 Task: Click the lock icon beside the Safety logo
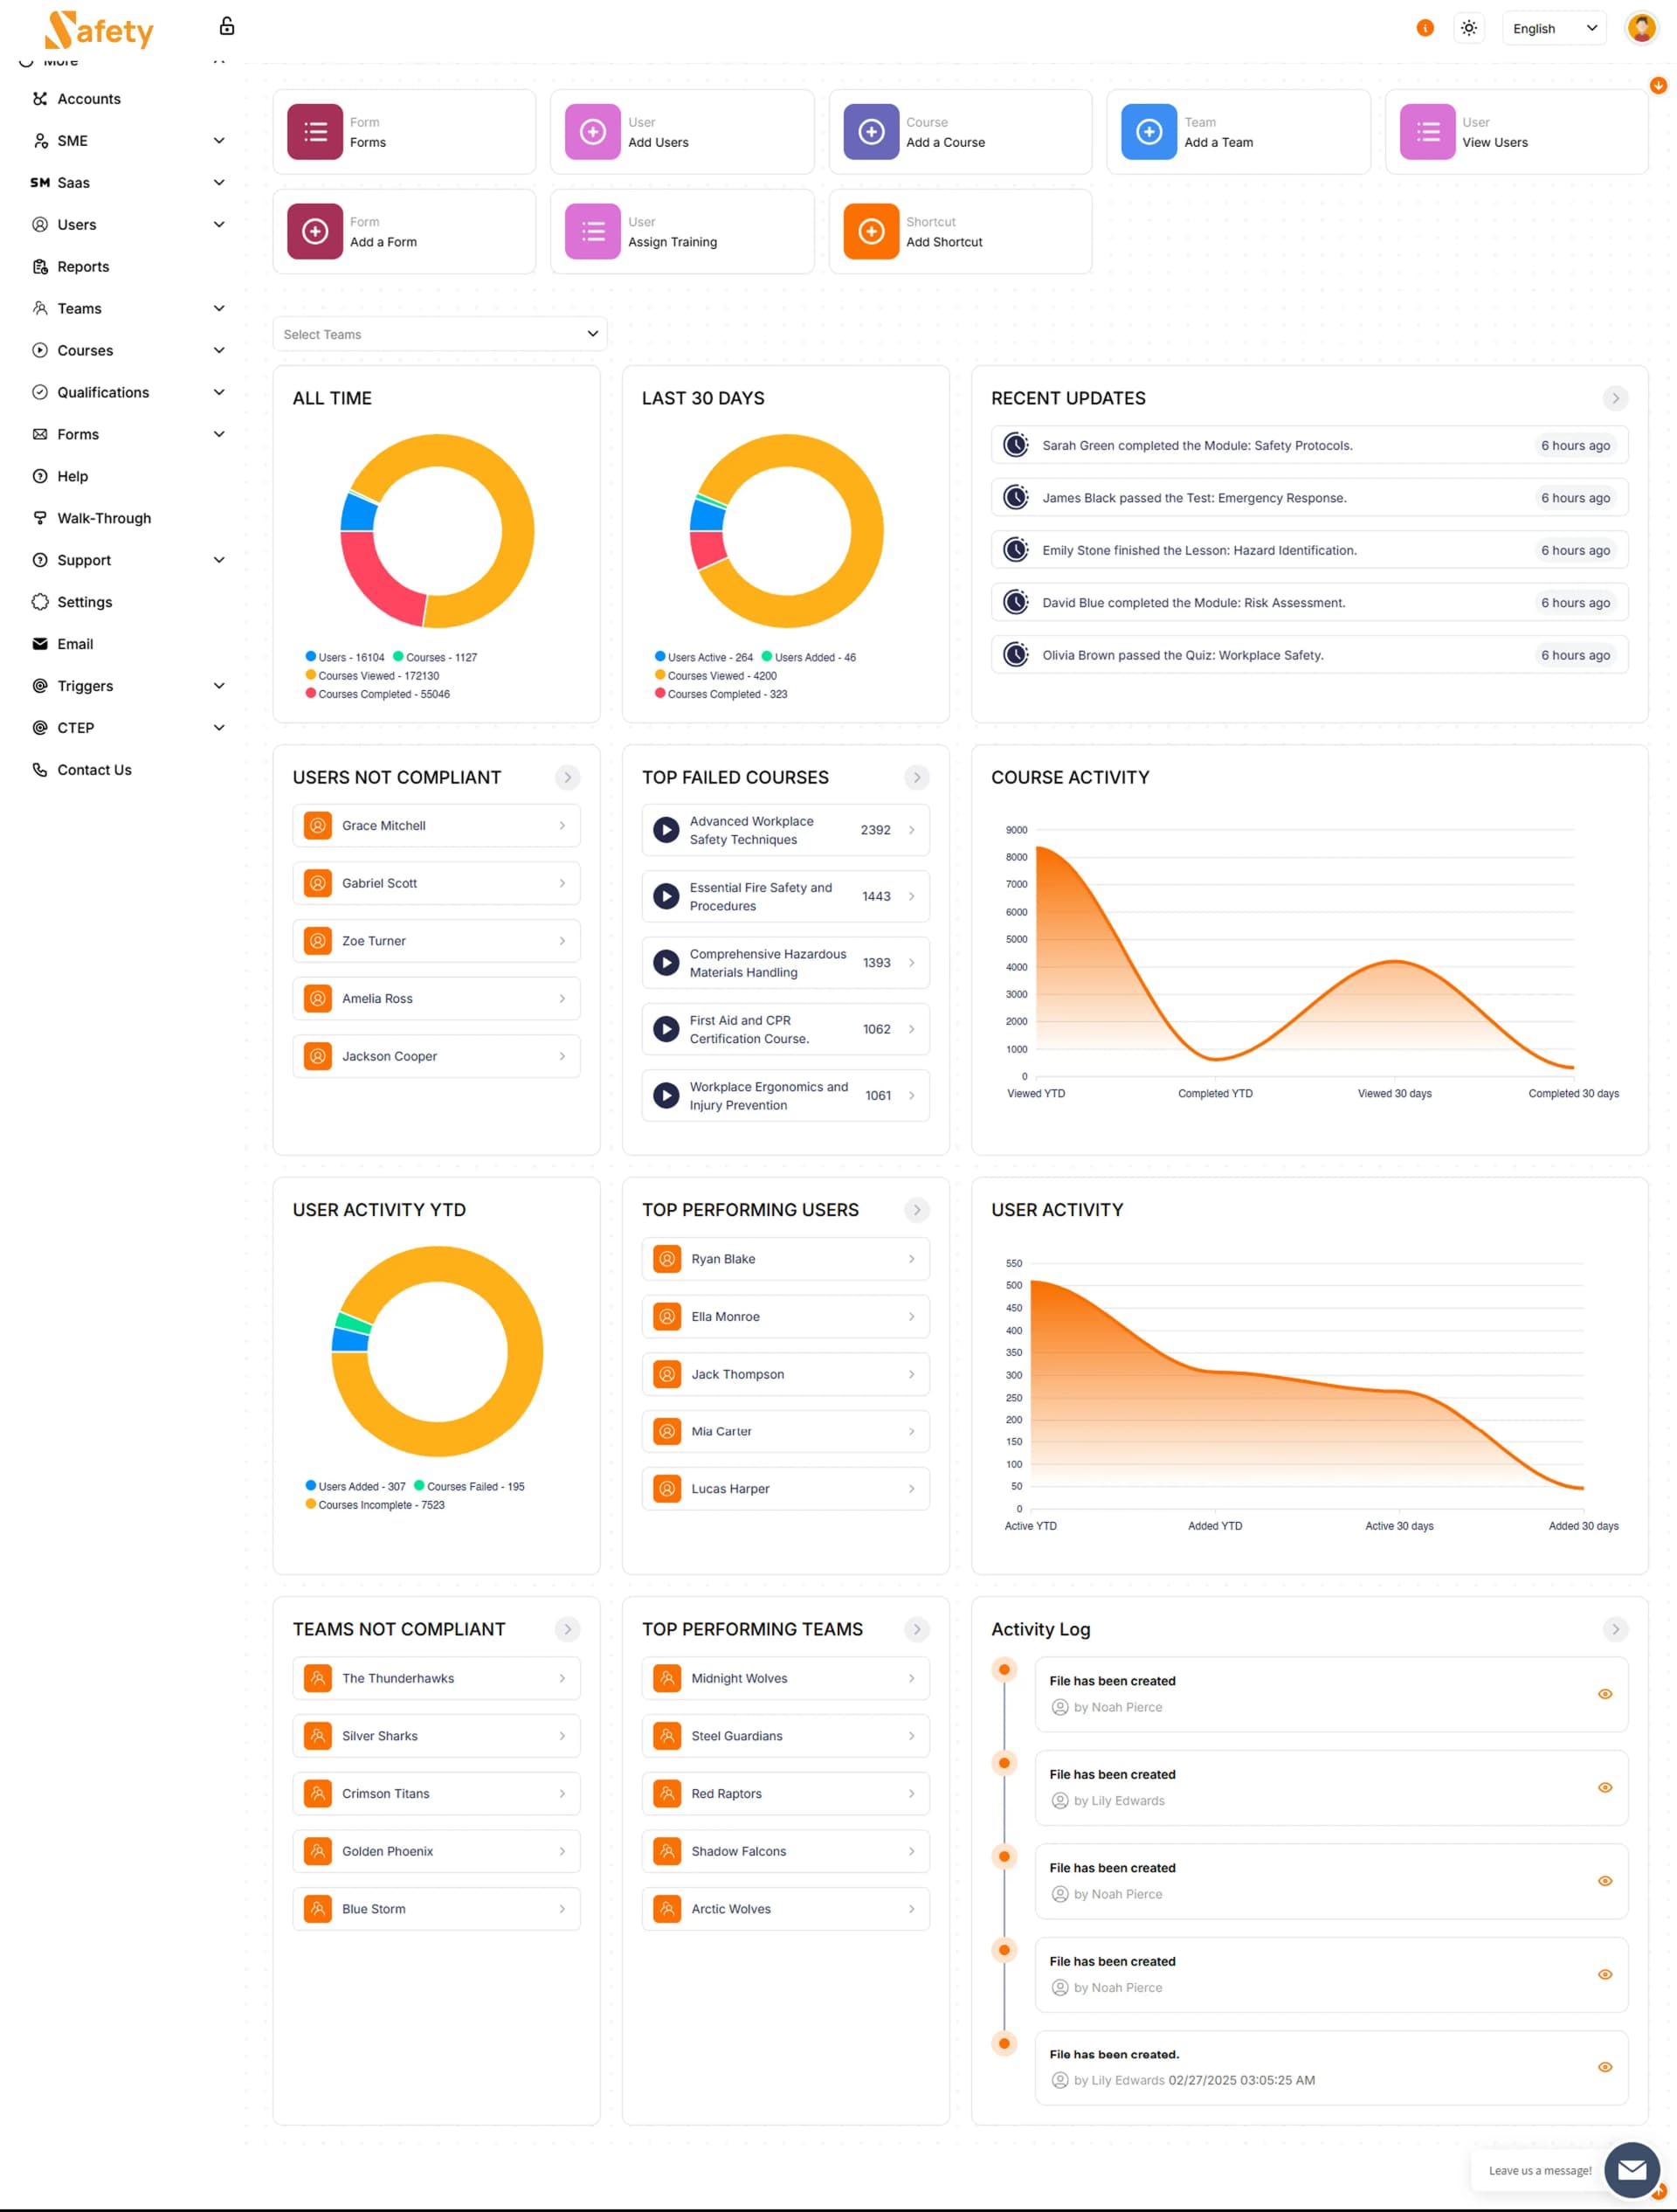pyautogui.click(x=227, y=26)
